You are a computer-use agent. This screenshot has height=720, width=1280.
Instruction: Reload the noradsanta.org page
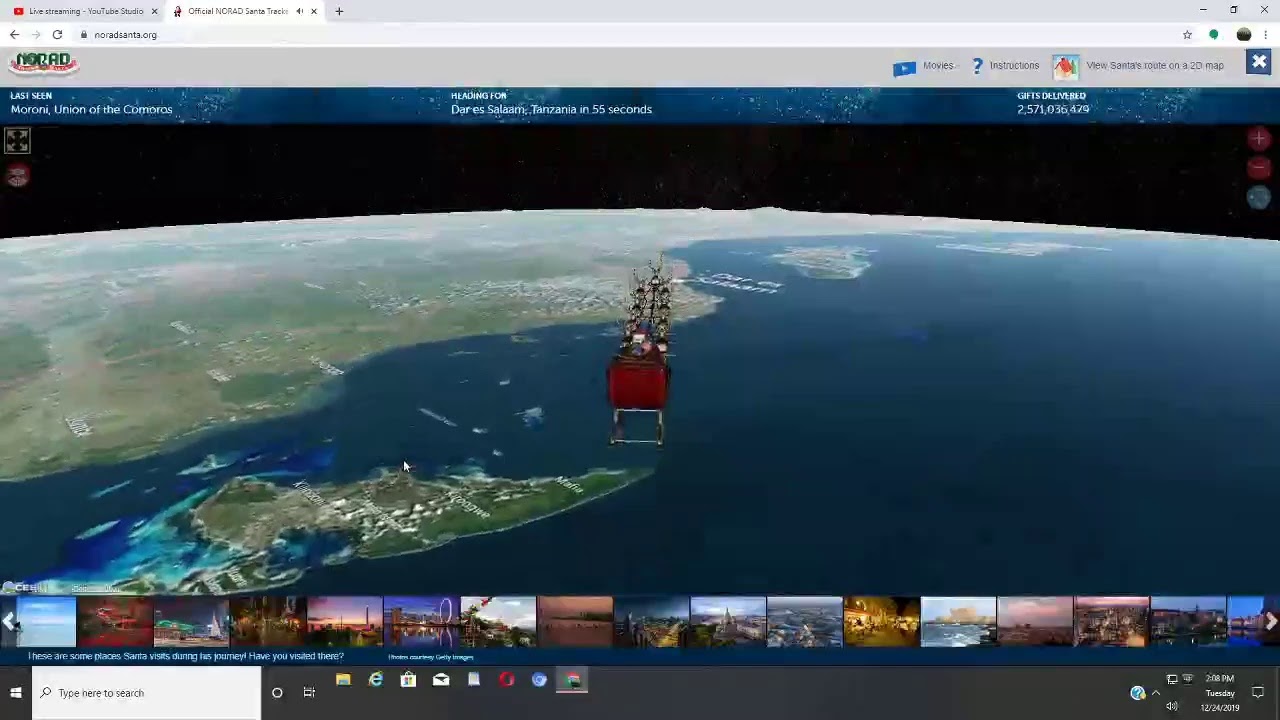57,35
